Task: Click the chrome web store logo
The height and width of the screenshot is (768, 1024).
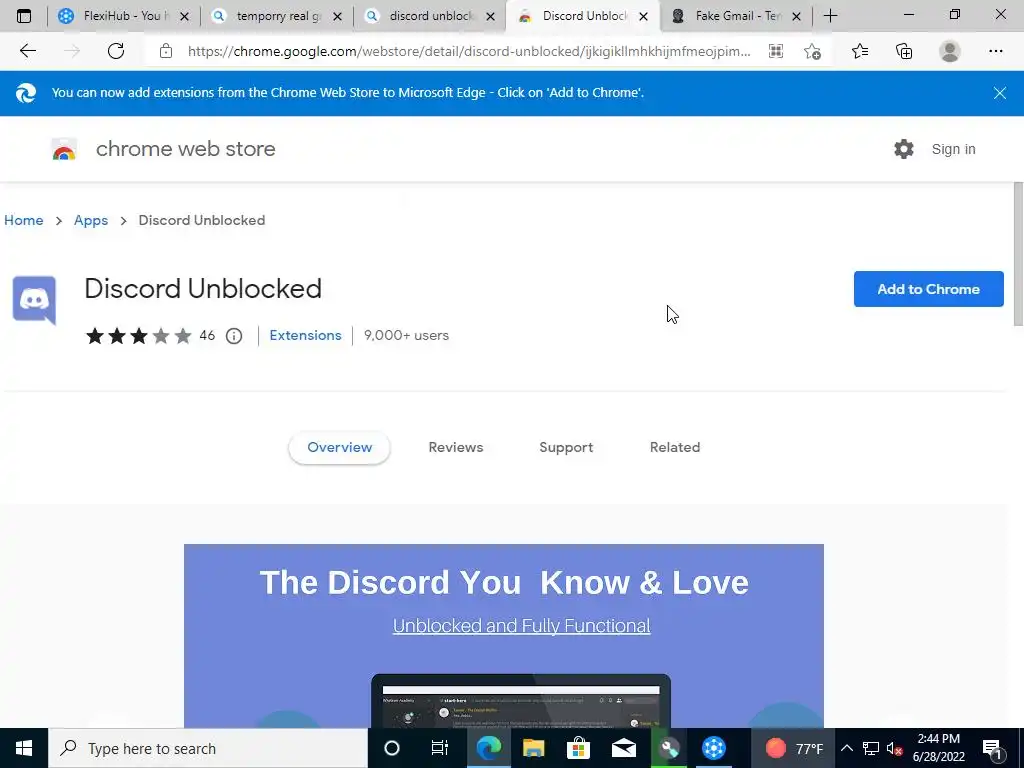Action: [65, 150]
